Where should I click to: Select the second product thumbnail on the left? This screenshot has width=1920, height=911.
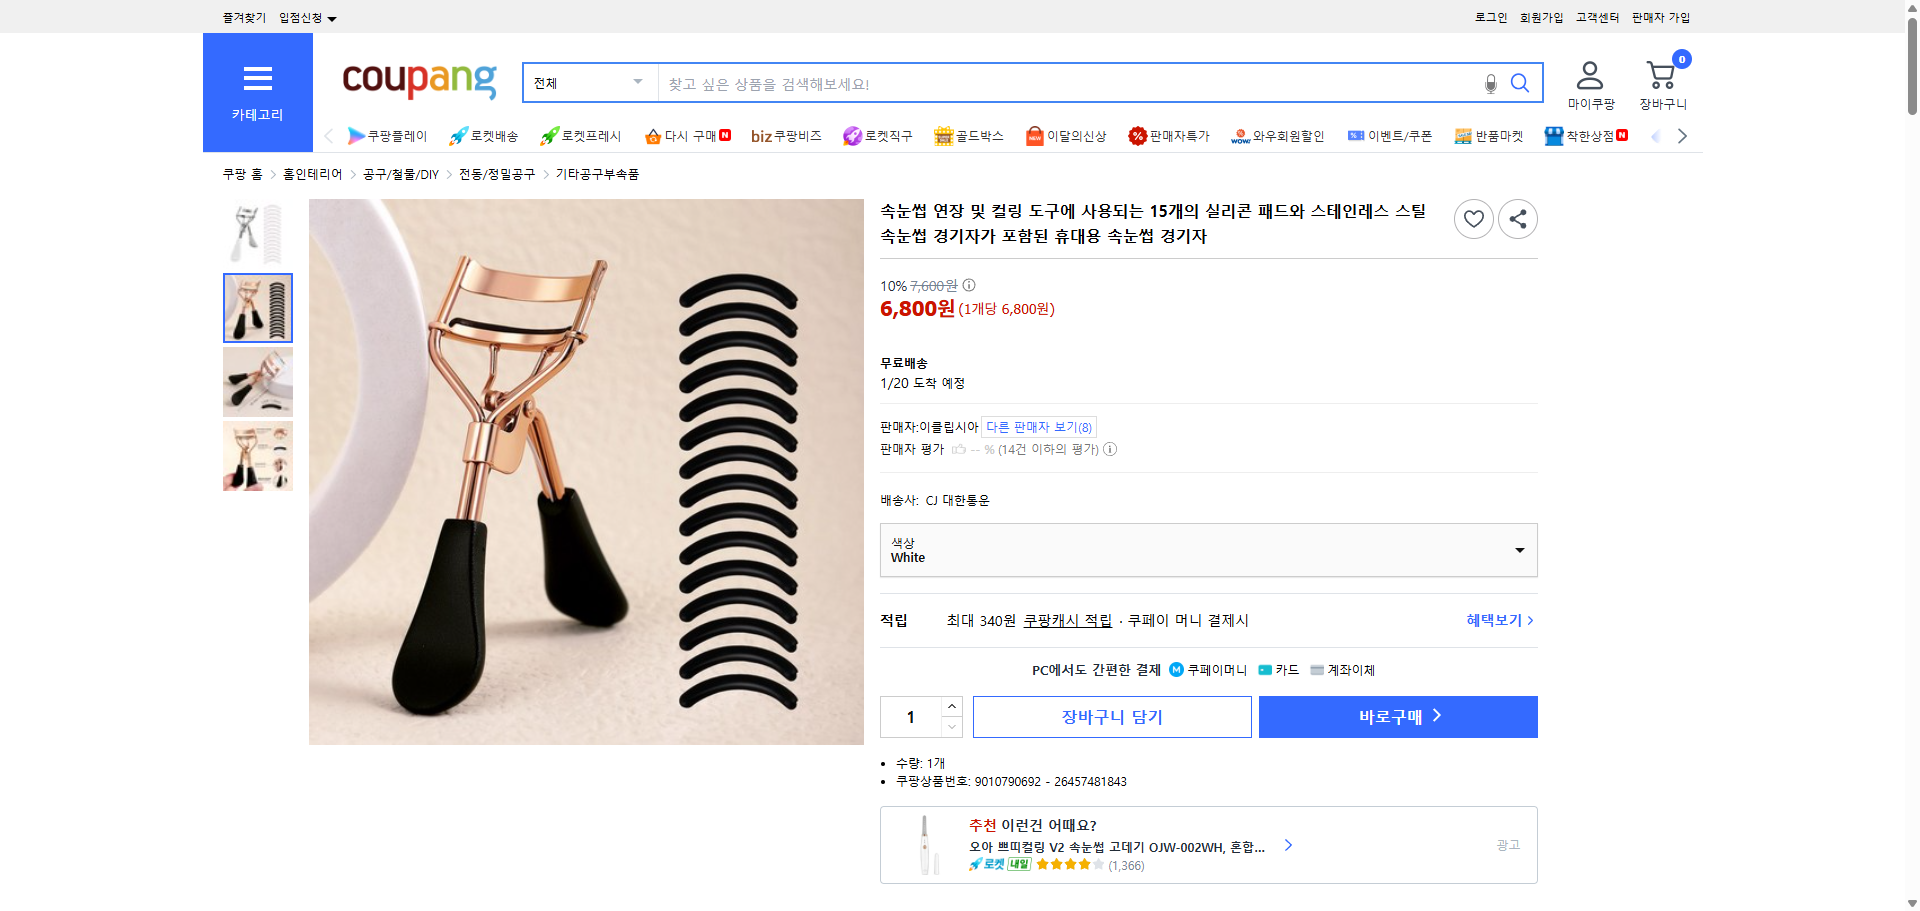[257, 307]
